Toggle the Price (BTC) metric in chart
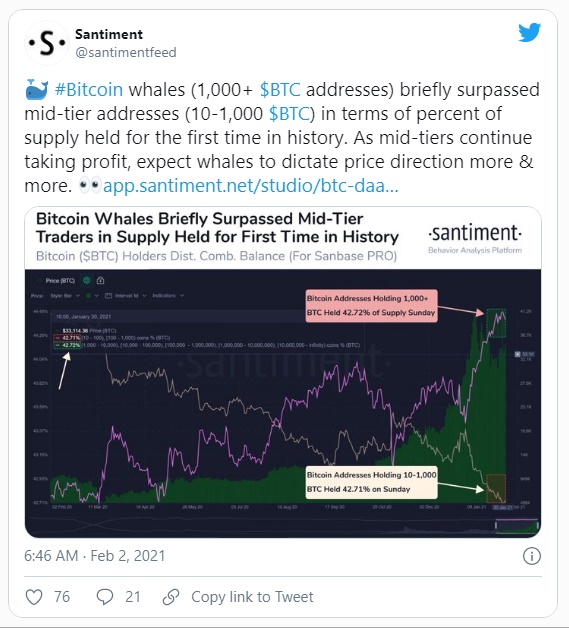The width and height of the screenshot is (569, 628). 60,281
